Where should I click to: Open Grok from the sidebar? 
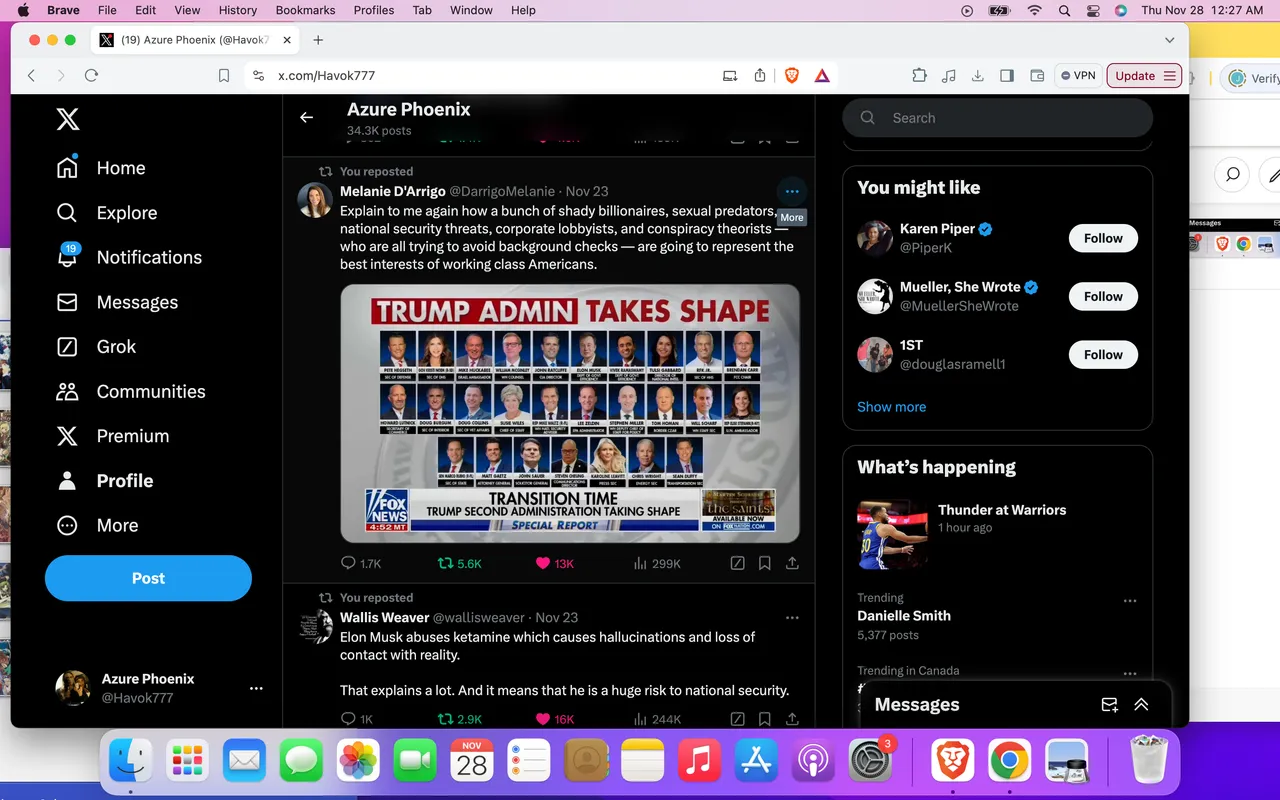96,347
